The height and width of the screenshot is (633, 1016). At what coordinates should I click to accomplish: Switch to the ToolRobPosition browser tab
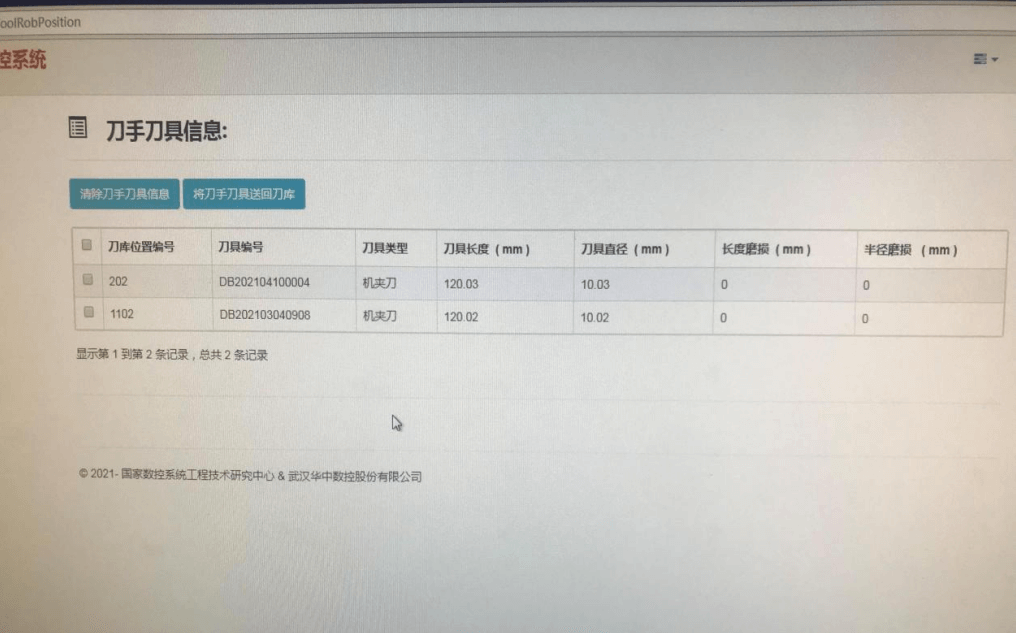pyautogui.click(x=38, y=21)
